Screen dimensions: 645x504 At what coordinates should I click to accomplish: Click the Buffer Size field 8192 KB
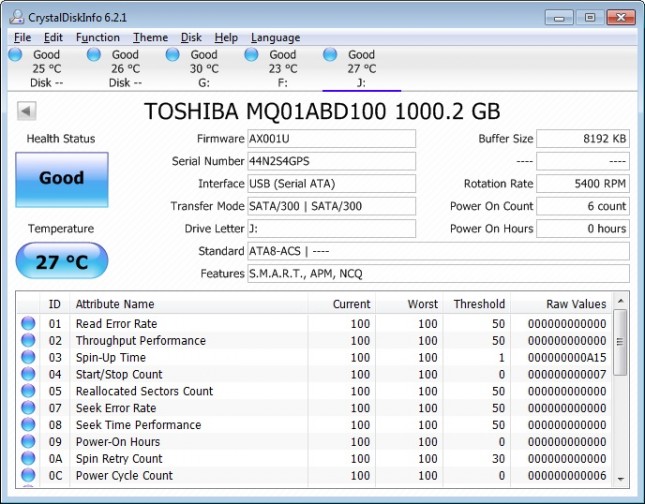[x=583, y=139]
